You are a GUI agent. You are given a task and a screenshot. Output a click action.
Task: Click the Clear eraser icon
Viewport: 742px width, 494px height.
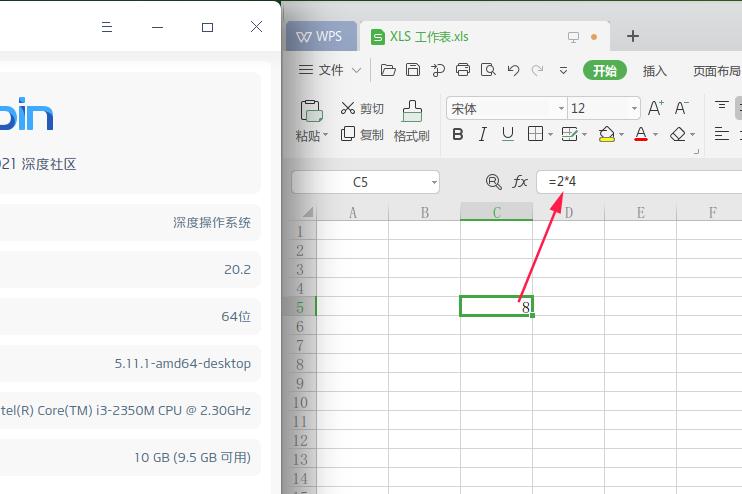click(678, 134)
